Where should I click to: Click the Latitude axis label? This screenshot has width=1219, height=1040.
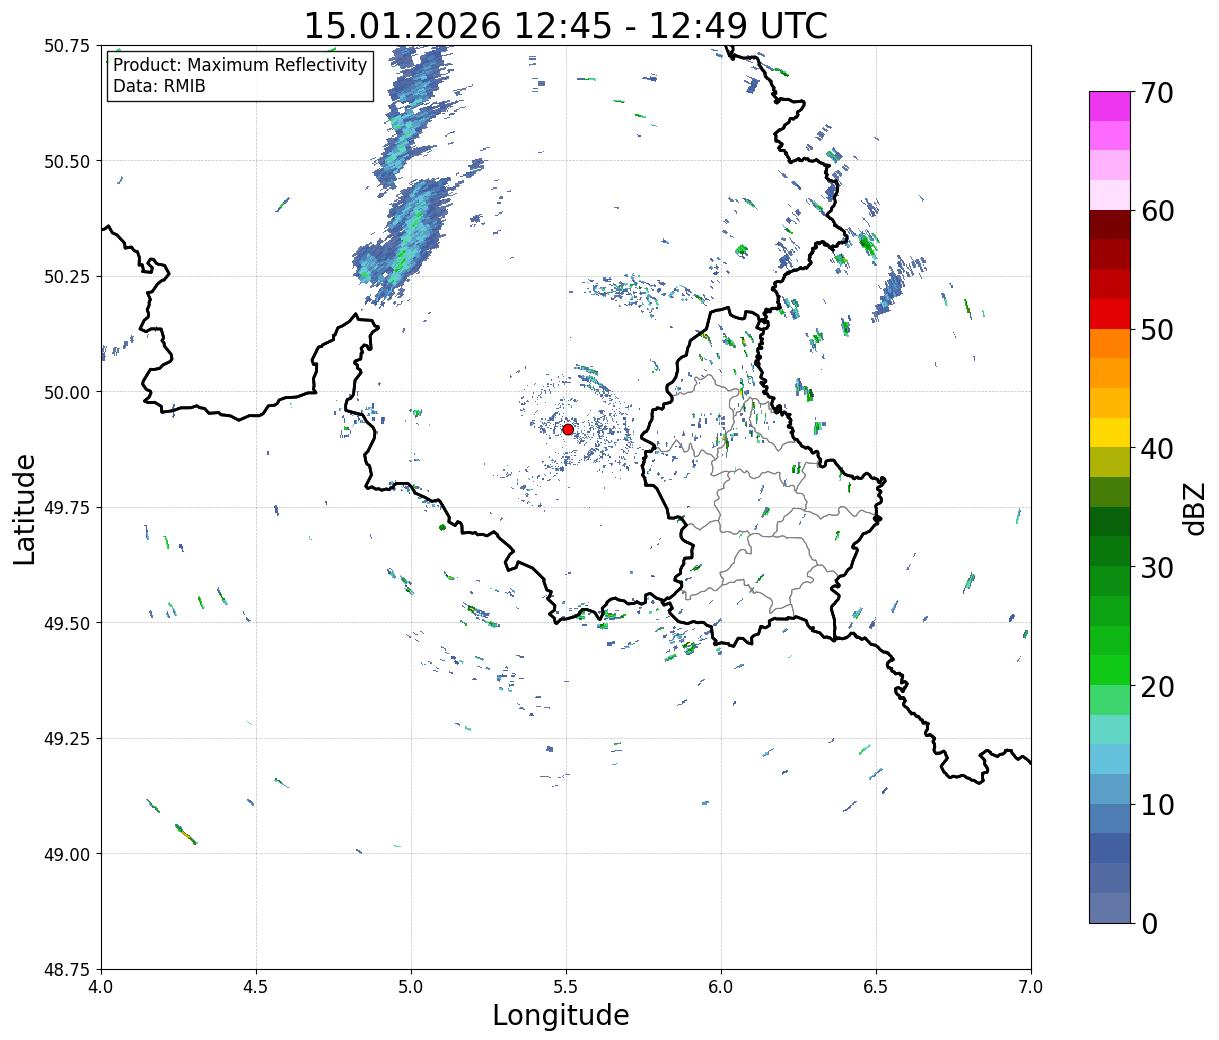(x=25, y=509)
